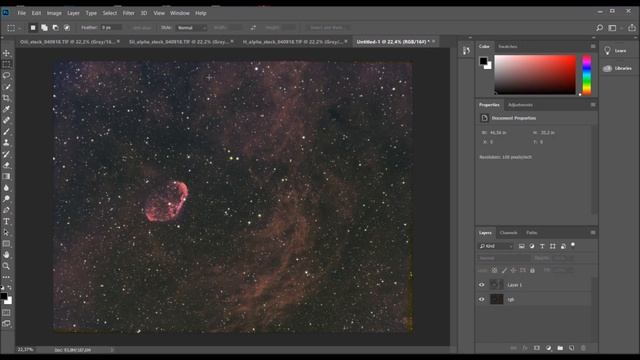Select the Brush tool
640x360 pixels.
coord(7,131)
